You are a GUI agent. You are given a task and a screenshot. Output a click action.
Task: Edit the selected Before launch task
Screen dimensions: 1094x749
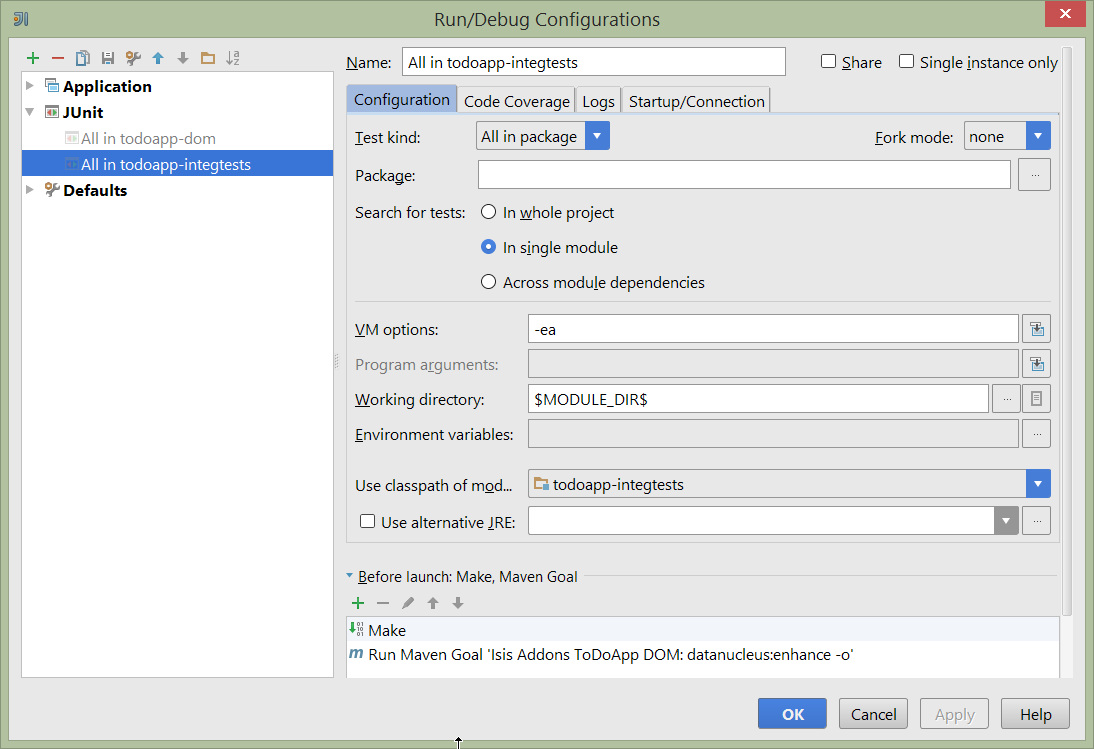[407, 603]
